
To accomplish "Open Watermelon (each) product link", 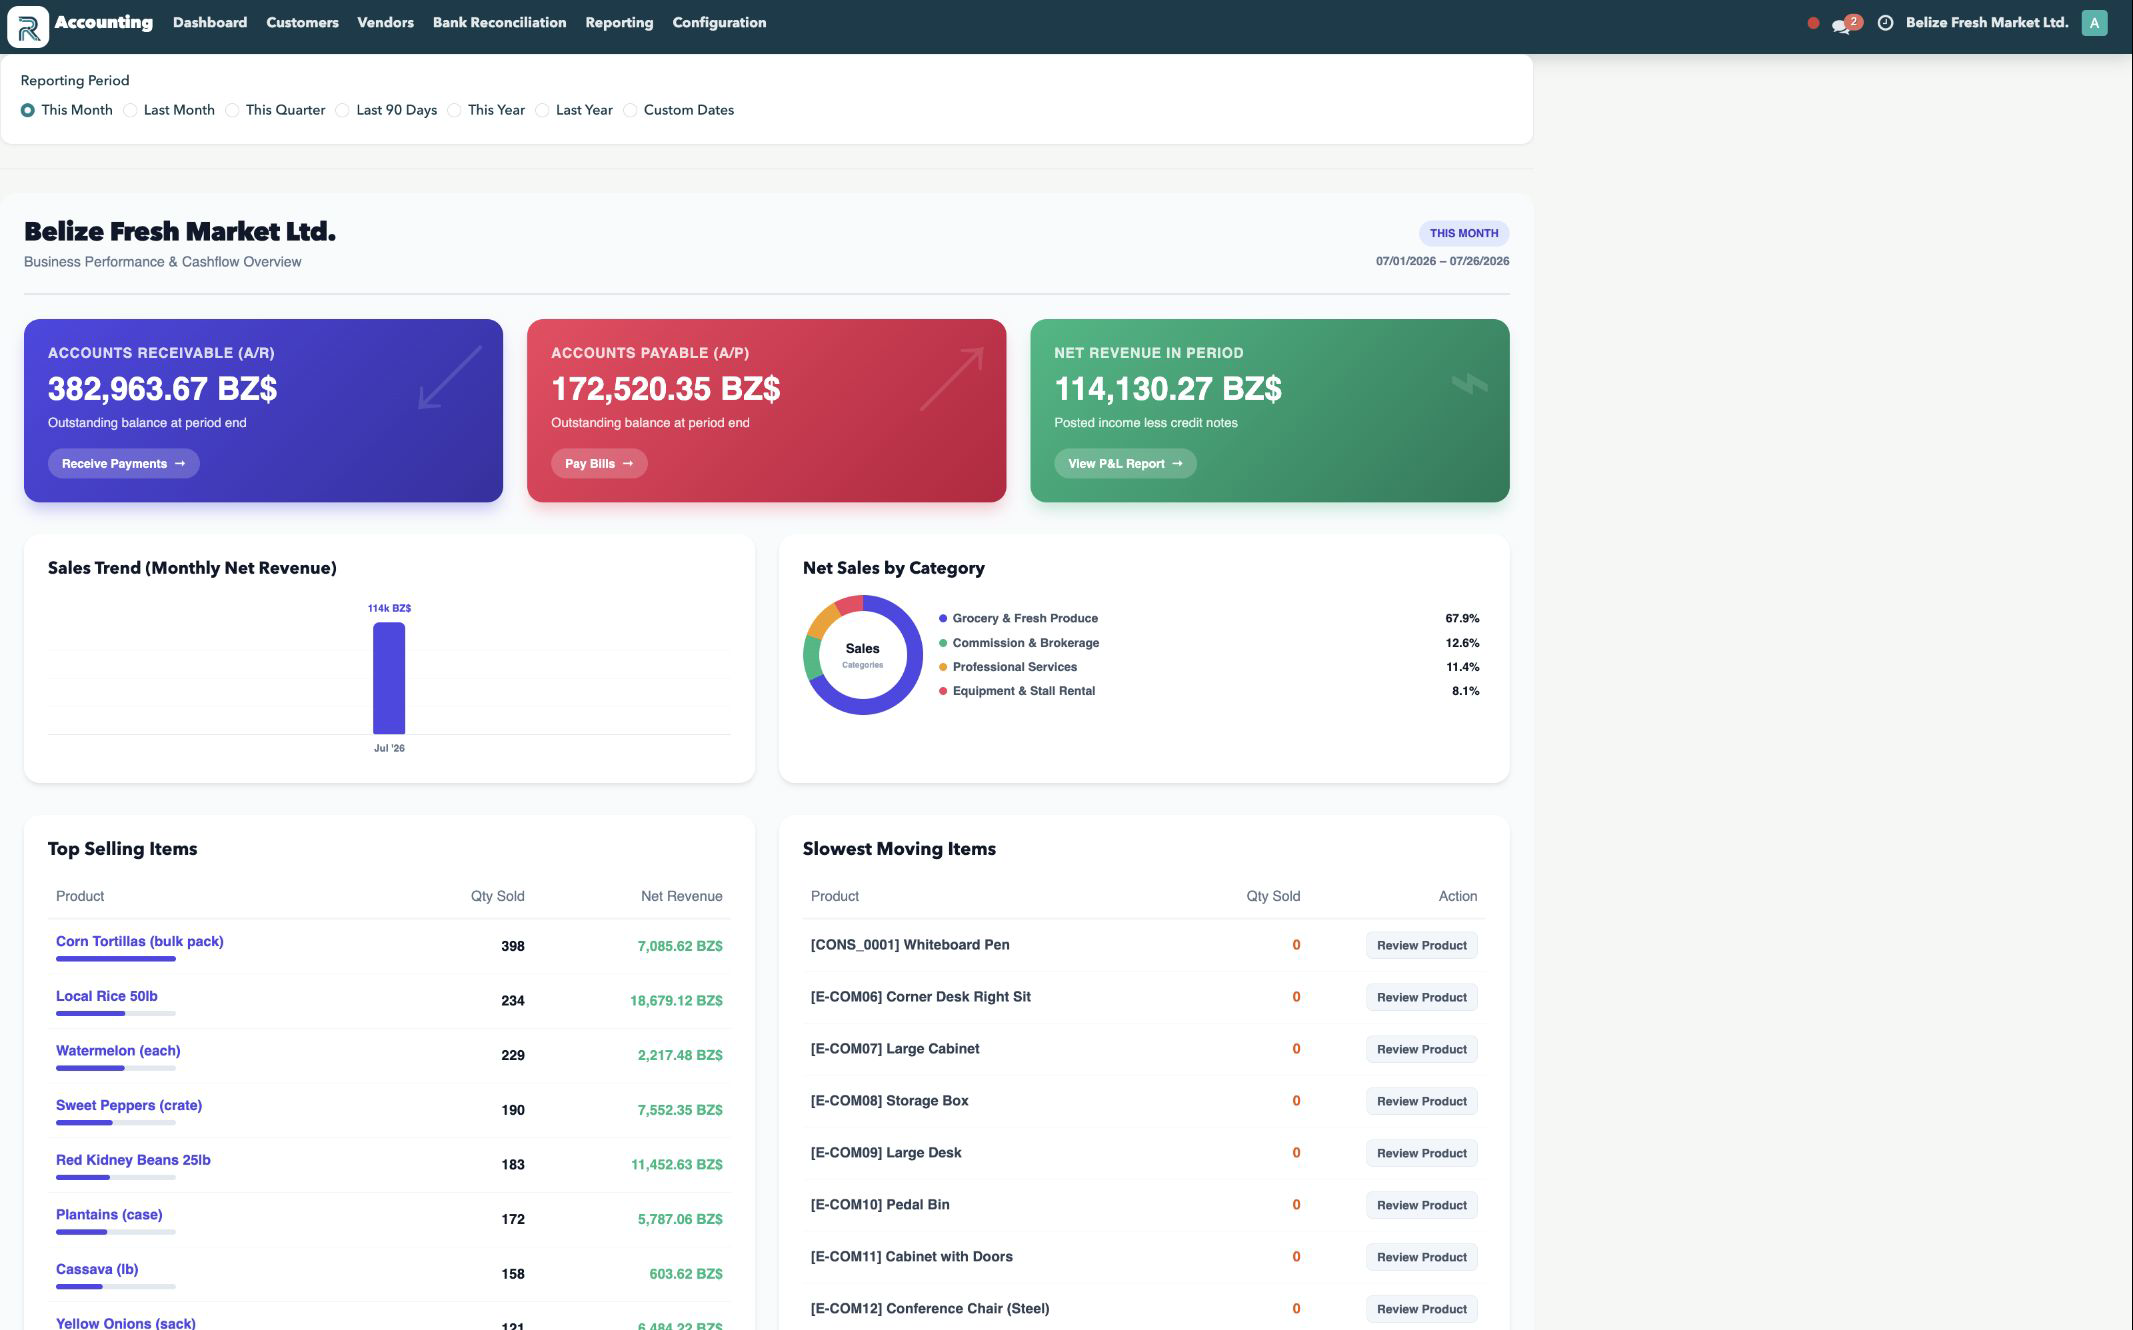I will click(118, 1050).
